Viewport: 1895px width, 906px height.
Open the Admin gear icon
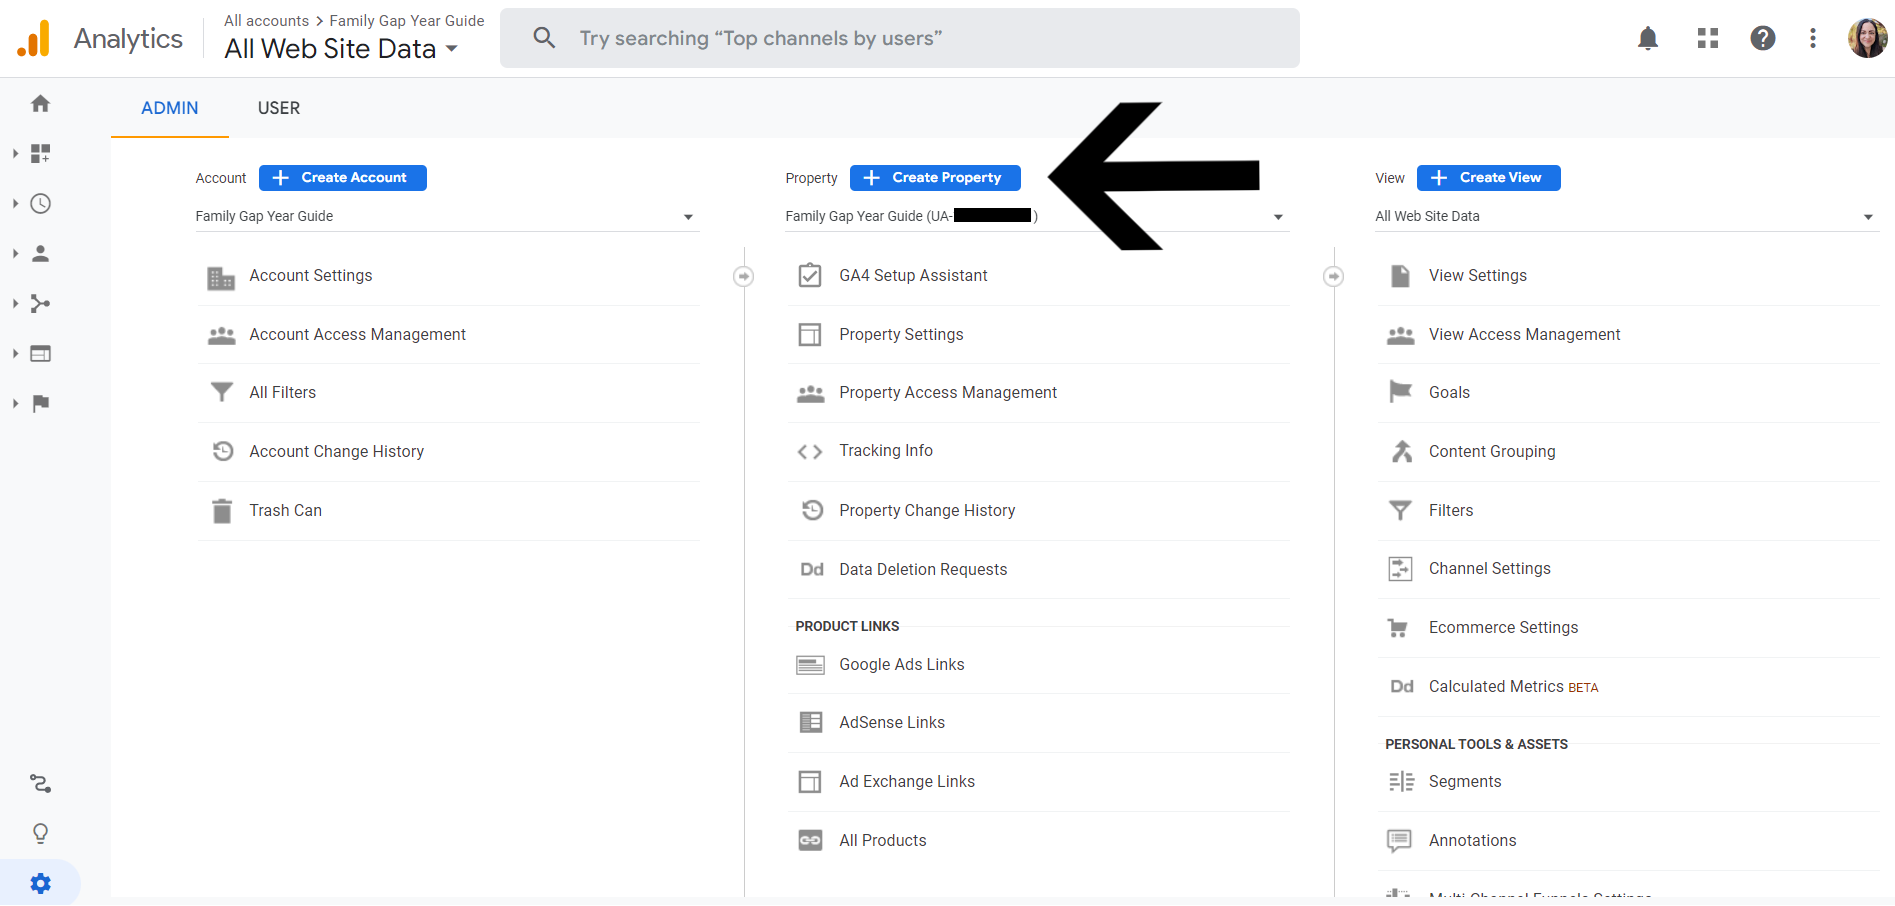(40, 883)
